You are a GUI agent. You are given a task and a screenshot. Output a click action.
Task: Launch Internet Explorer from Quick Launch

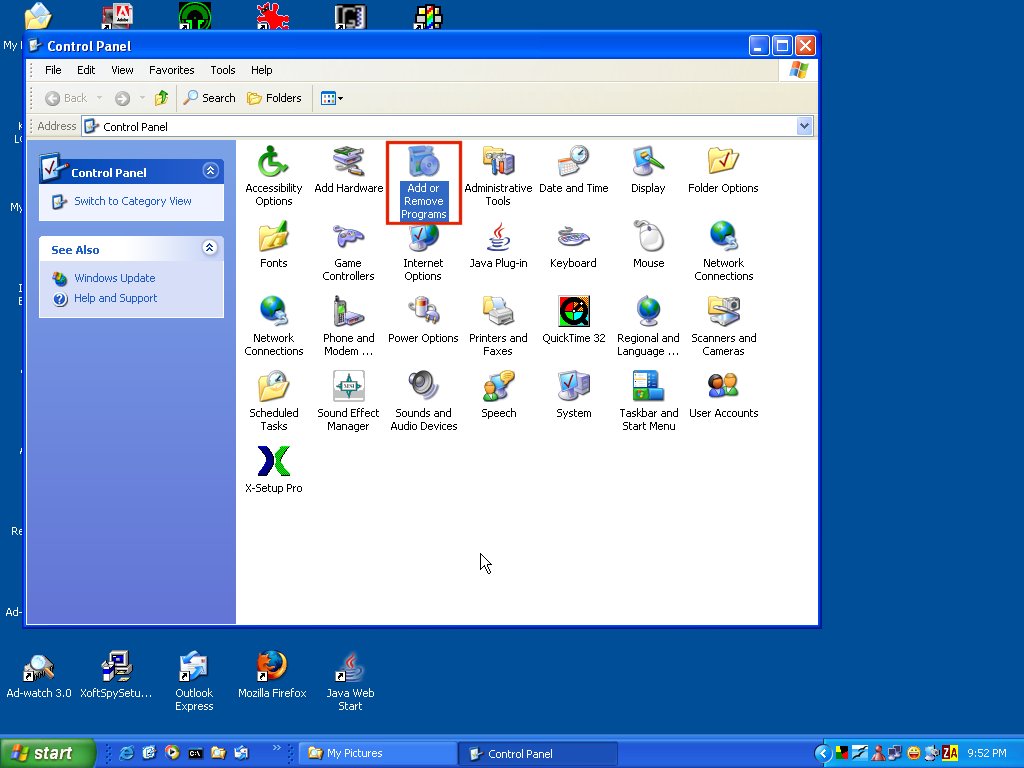(127, 753)
